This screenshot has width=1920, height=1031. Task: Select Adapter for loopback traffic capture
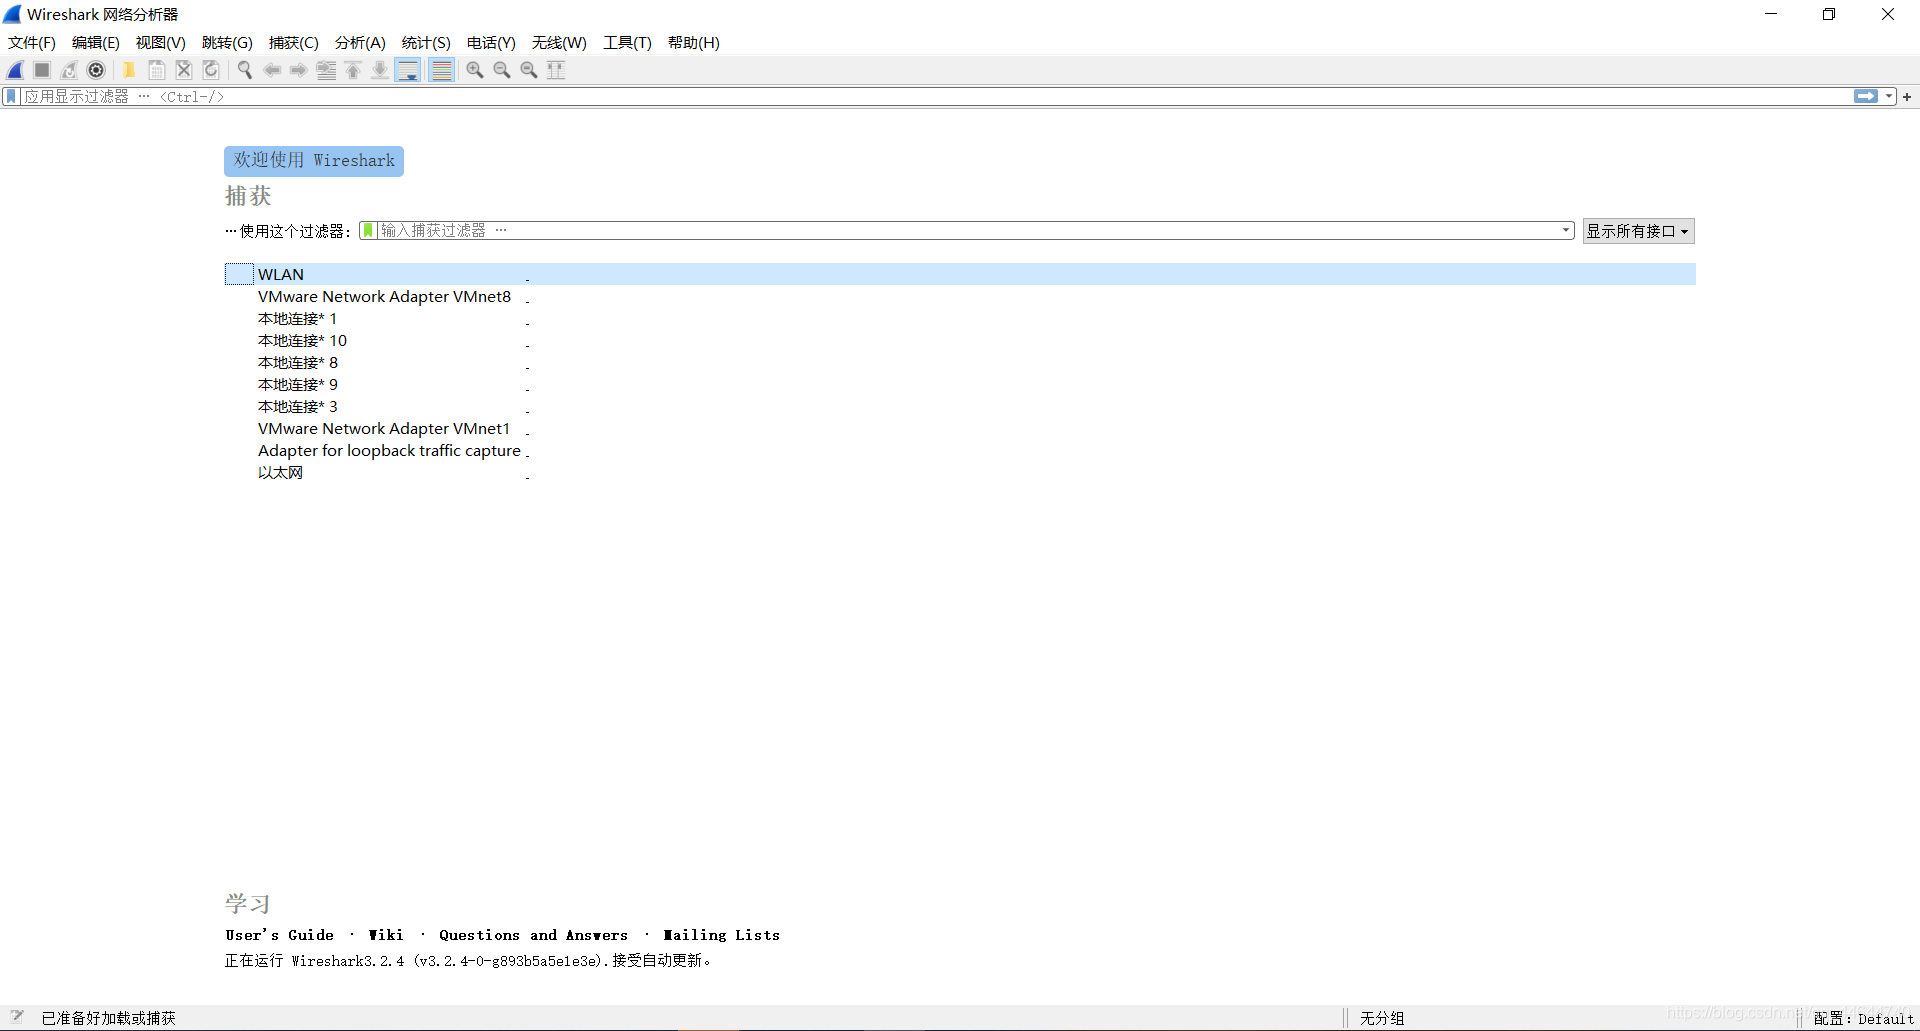point(960,451)
